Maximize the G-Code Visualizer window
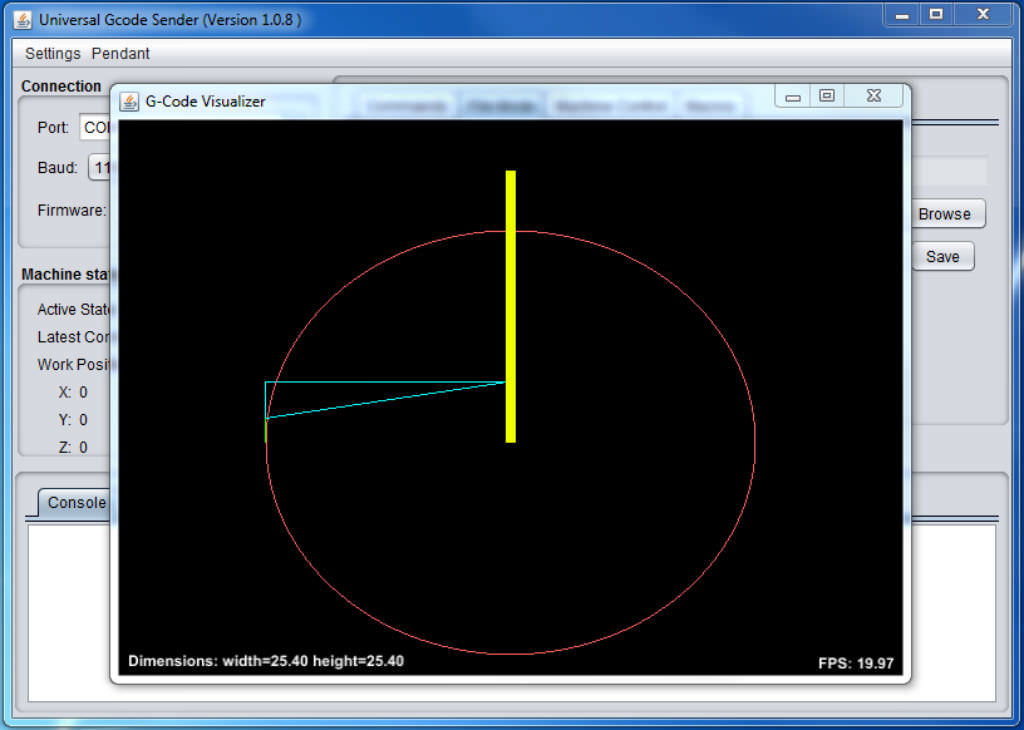The width and height of the screenshot is (1024, 730). (827, 96)
